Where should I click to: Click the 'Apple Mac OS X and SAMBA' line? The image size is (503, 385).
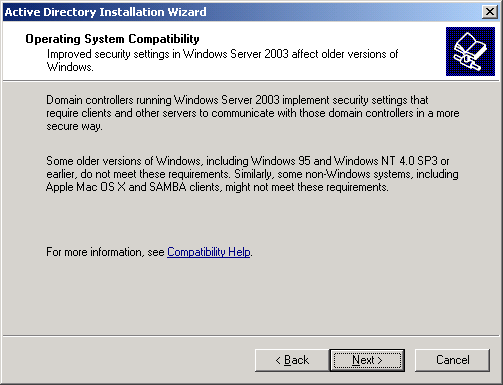[x=217, y=187]
